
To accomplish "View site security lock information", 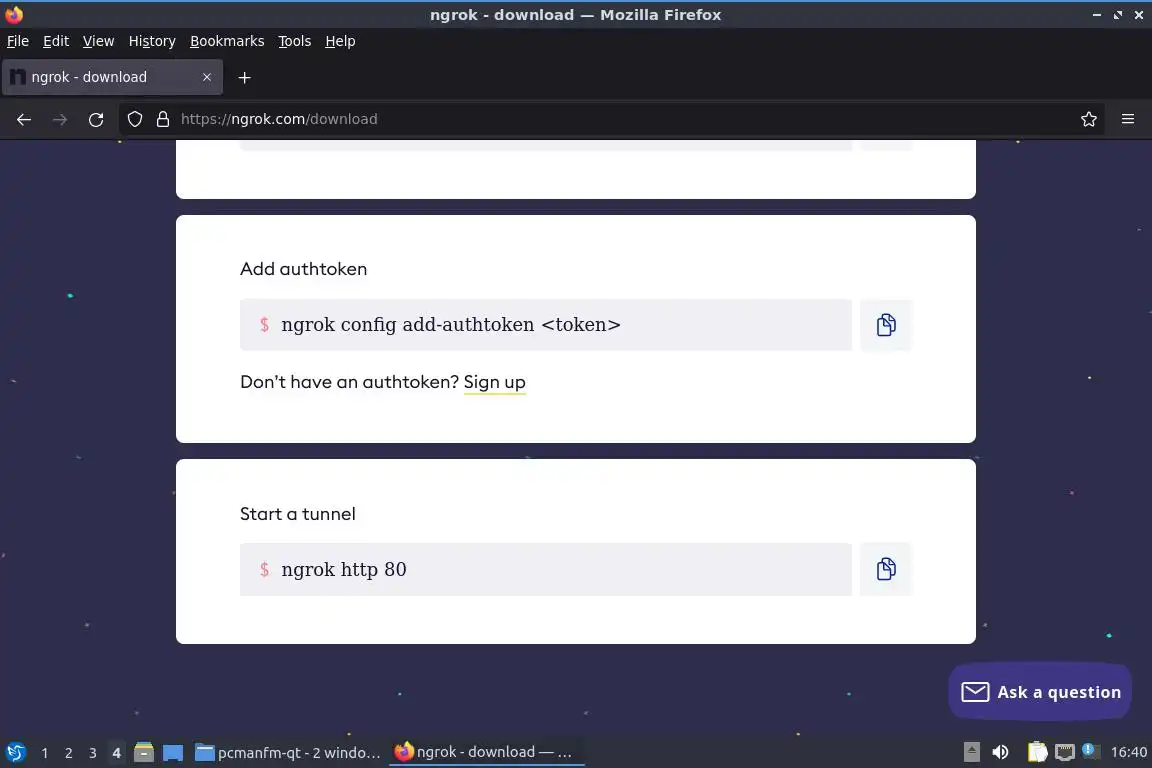I will 163,119.
